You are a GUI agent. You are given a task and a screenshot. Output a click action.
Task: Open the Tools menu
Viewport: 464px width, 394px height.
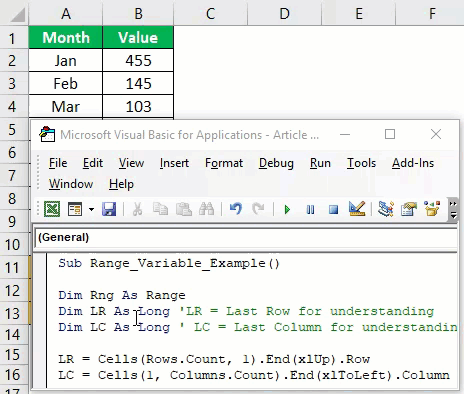point(361,163)
